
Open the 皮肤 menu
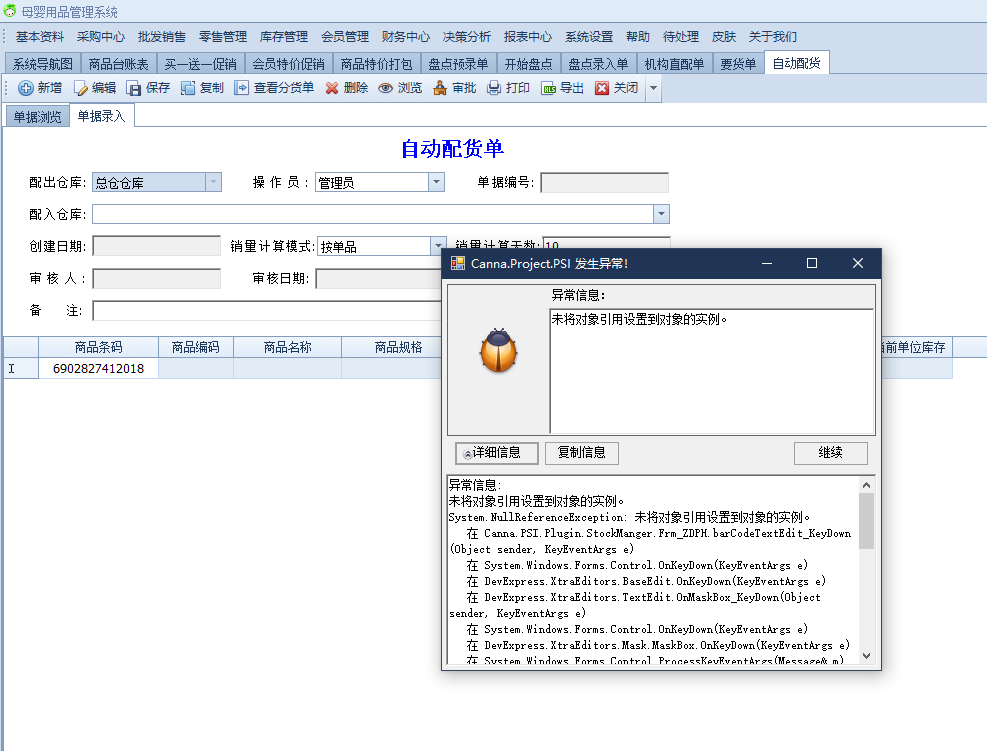[x=724, y=37]
